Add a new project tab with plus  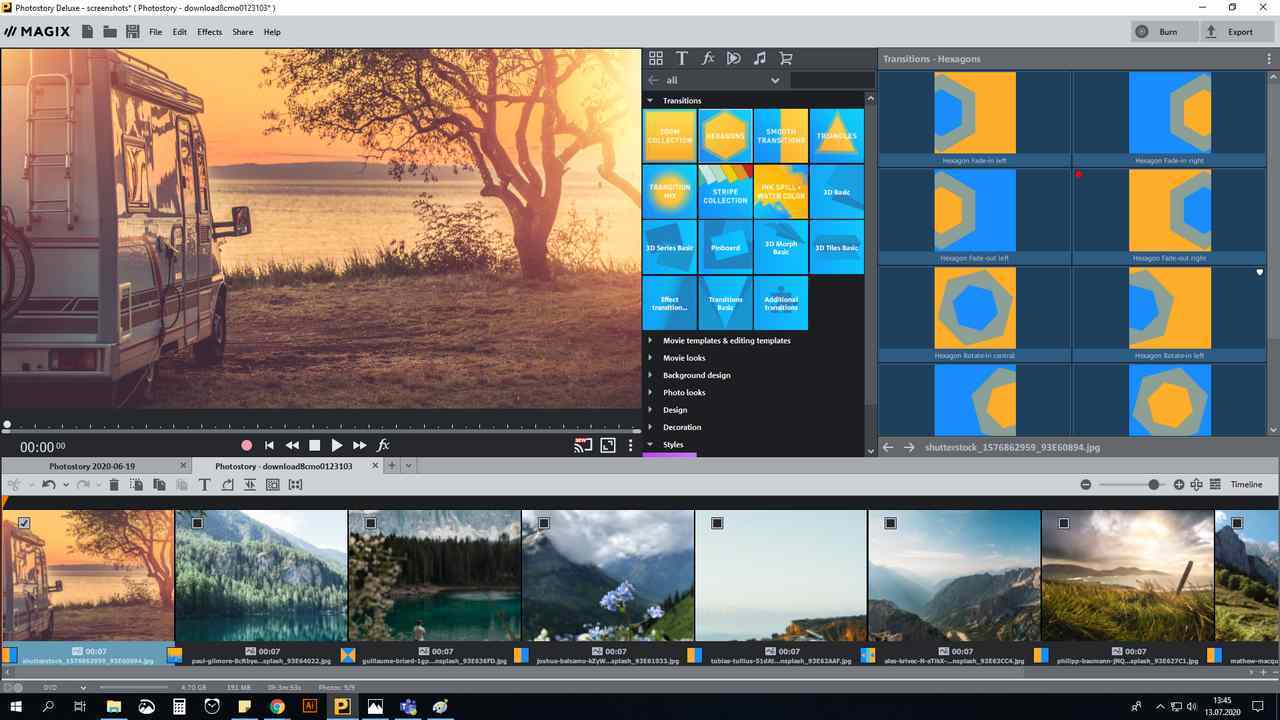click(392, 466)
